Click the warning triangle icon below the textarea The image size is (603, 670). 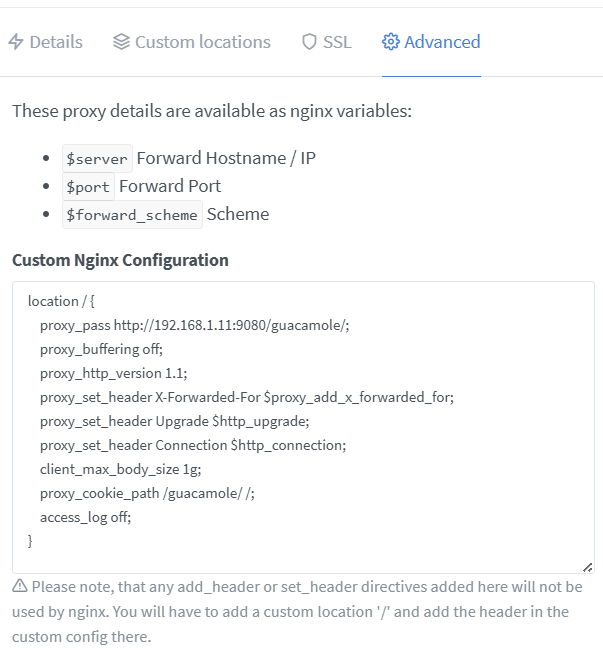[20, 587]
